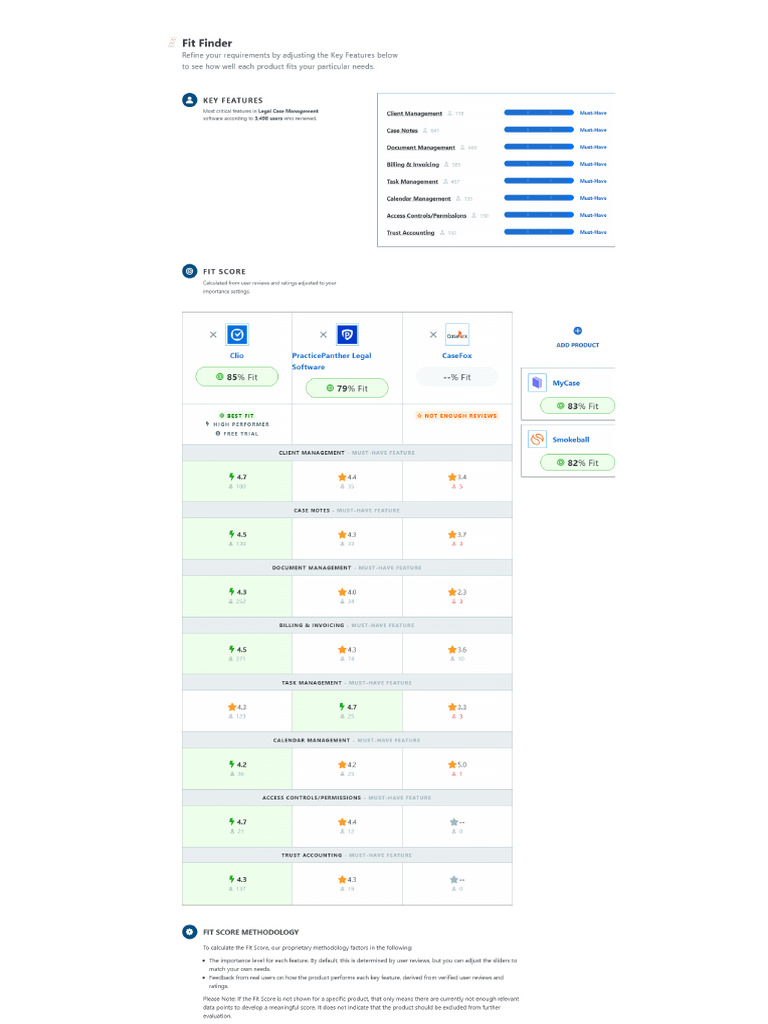Click the Add Product label
Viewport: 768px width, 1024px height.
(x=577, y=345)
